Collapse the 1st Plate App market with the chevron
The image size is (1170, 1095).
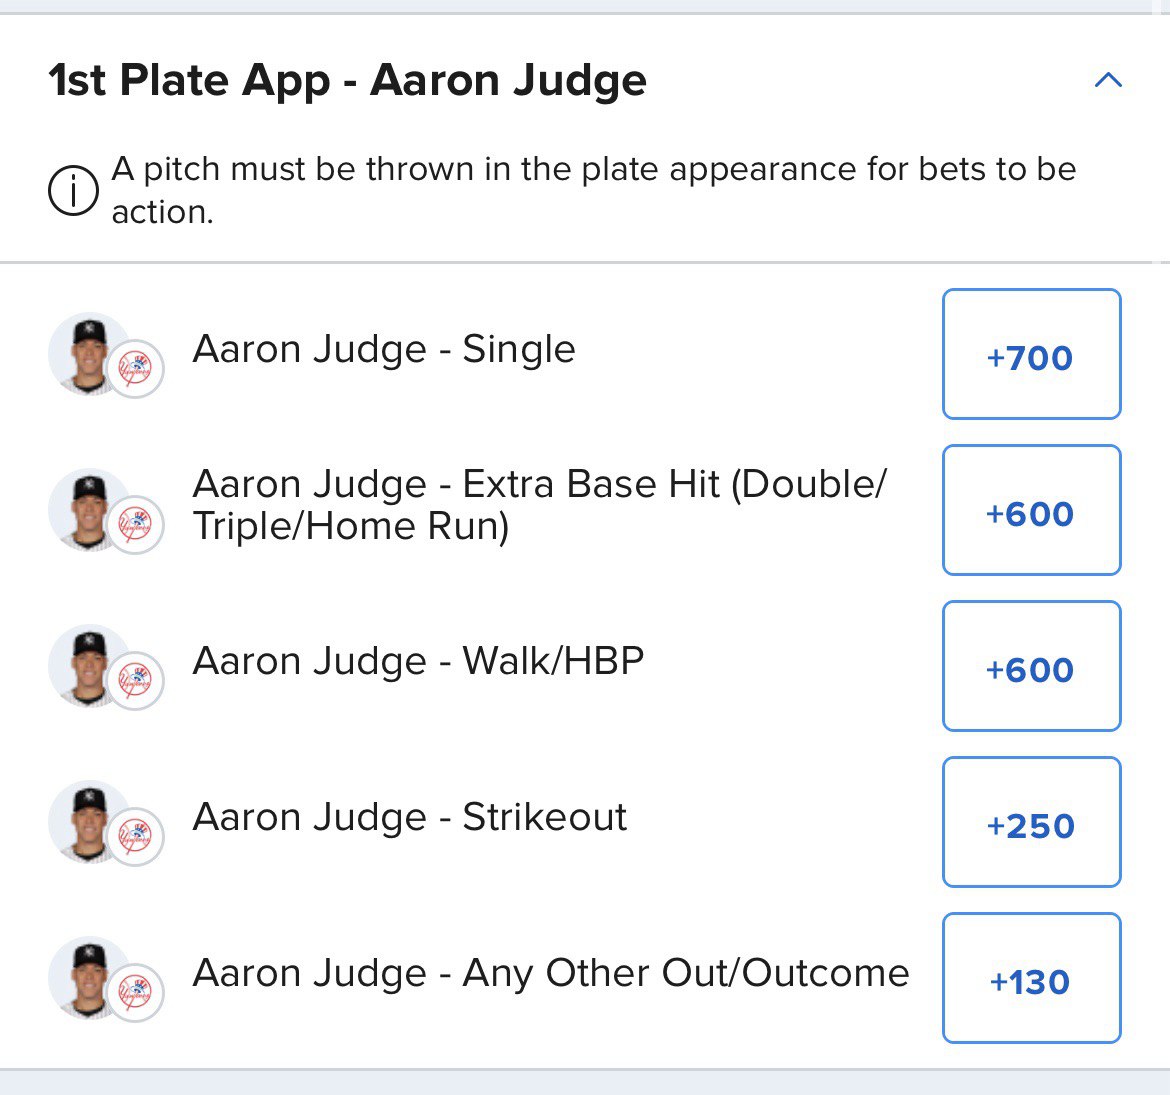[1106, 80]
